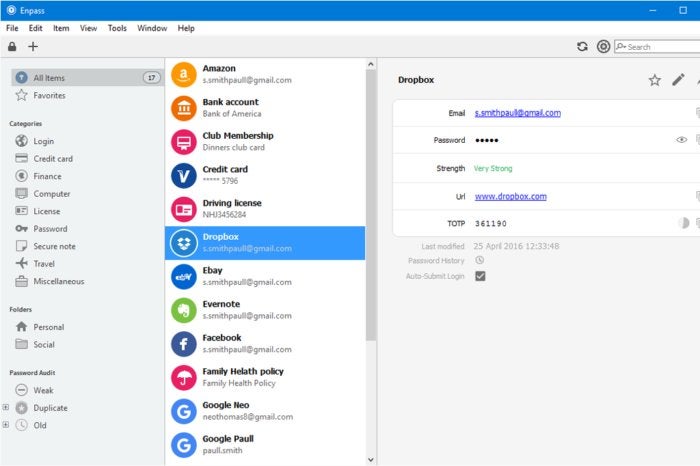Select the Driving license icon

(183, 209)
